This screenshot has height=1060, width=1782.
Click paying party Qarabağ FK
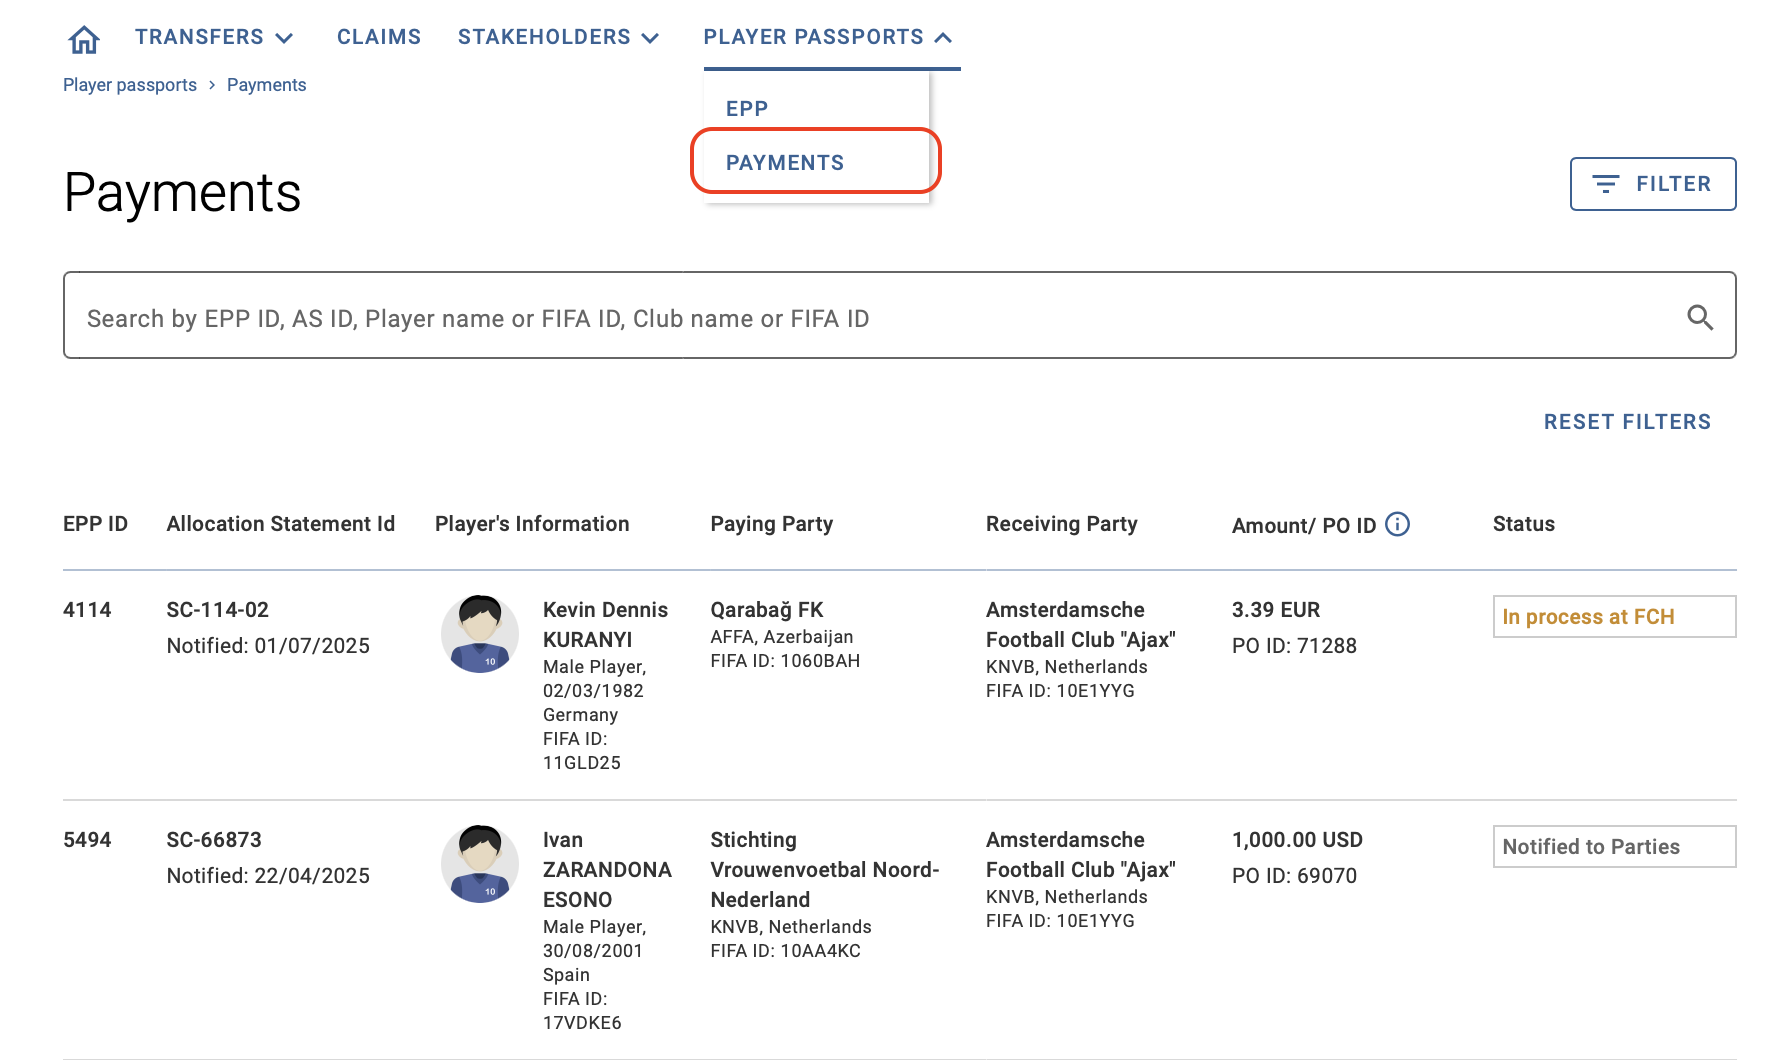pos(767,610)
